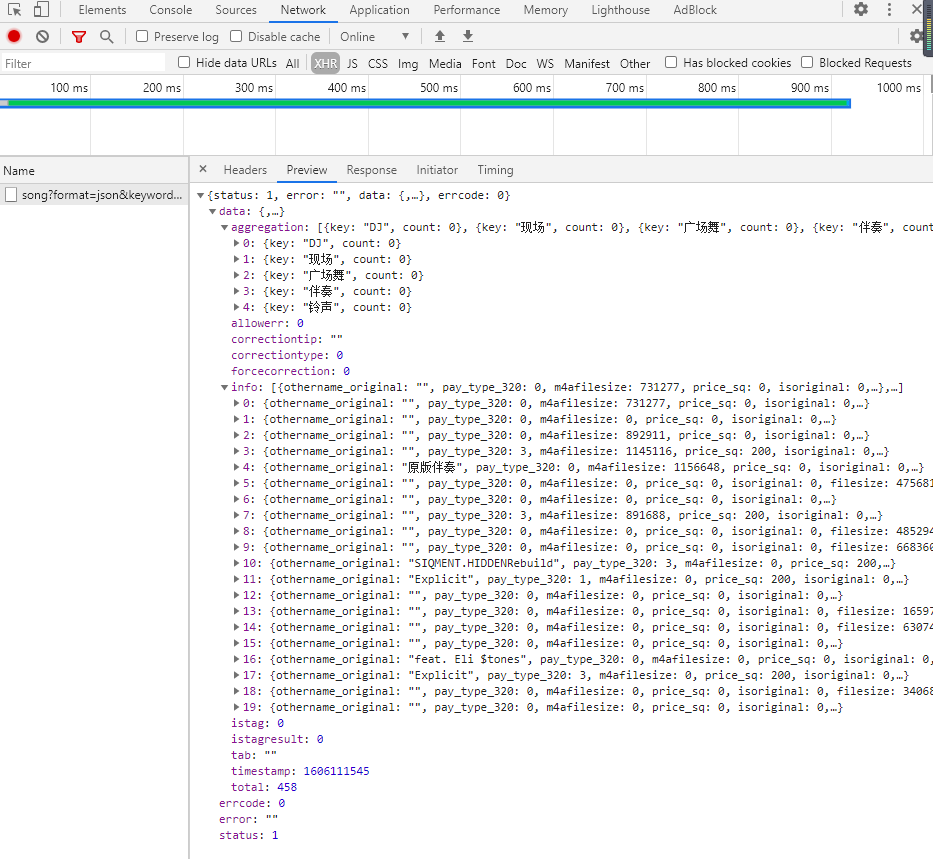933x859 pixels.
Task: Filter requests by Img
Action: click(408, 64)
